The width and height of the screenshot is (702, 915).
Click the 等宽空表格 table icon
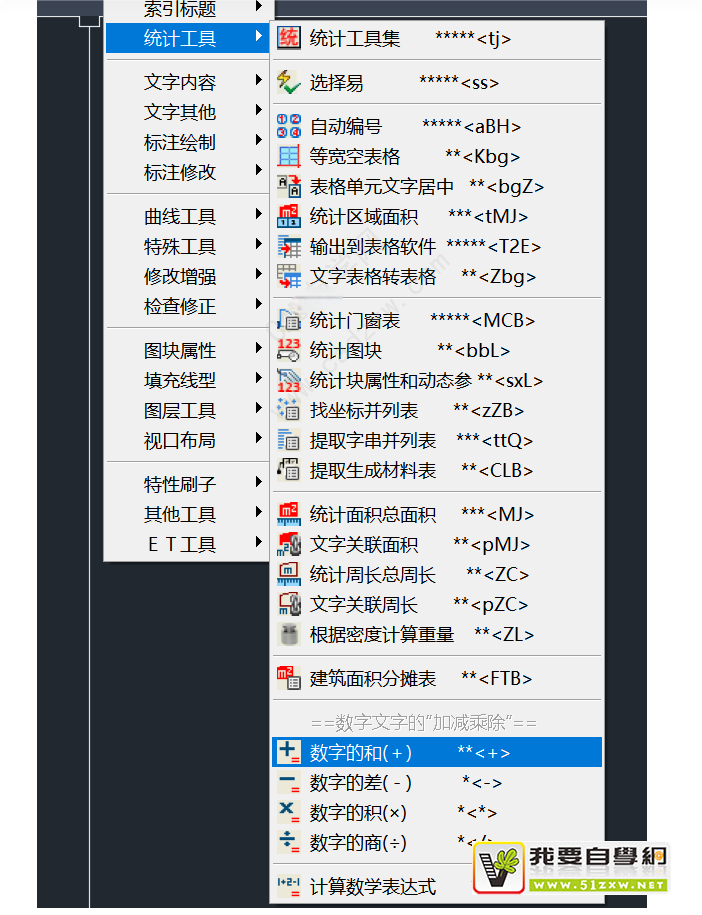coord(288,156)
